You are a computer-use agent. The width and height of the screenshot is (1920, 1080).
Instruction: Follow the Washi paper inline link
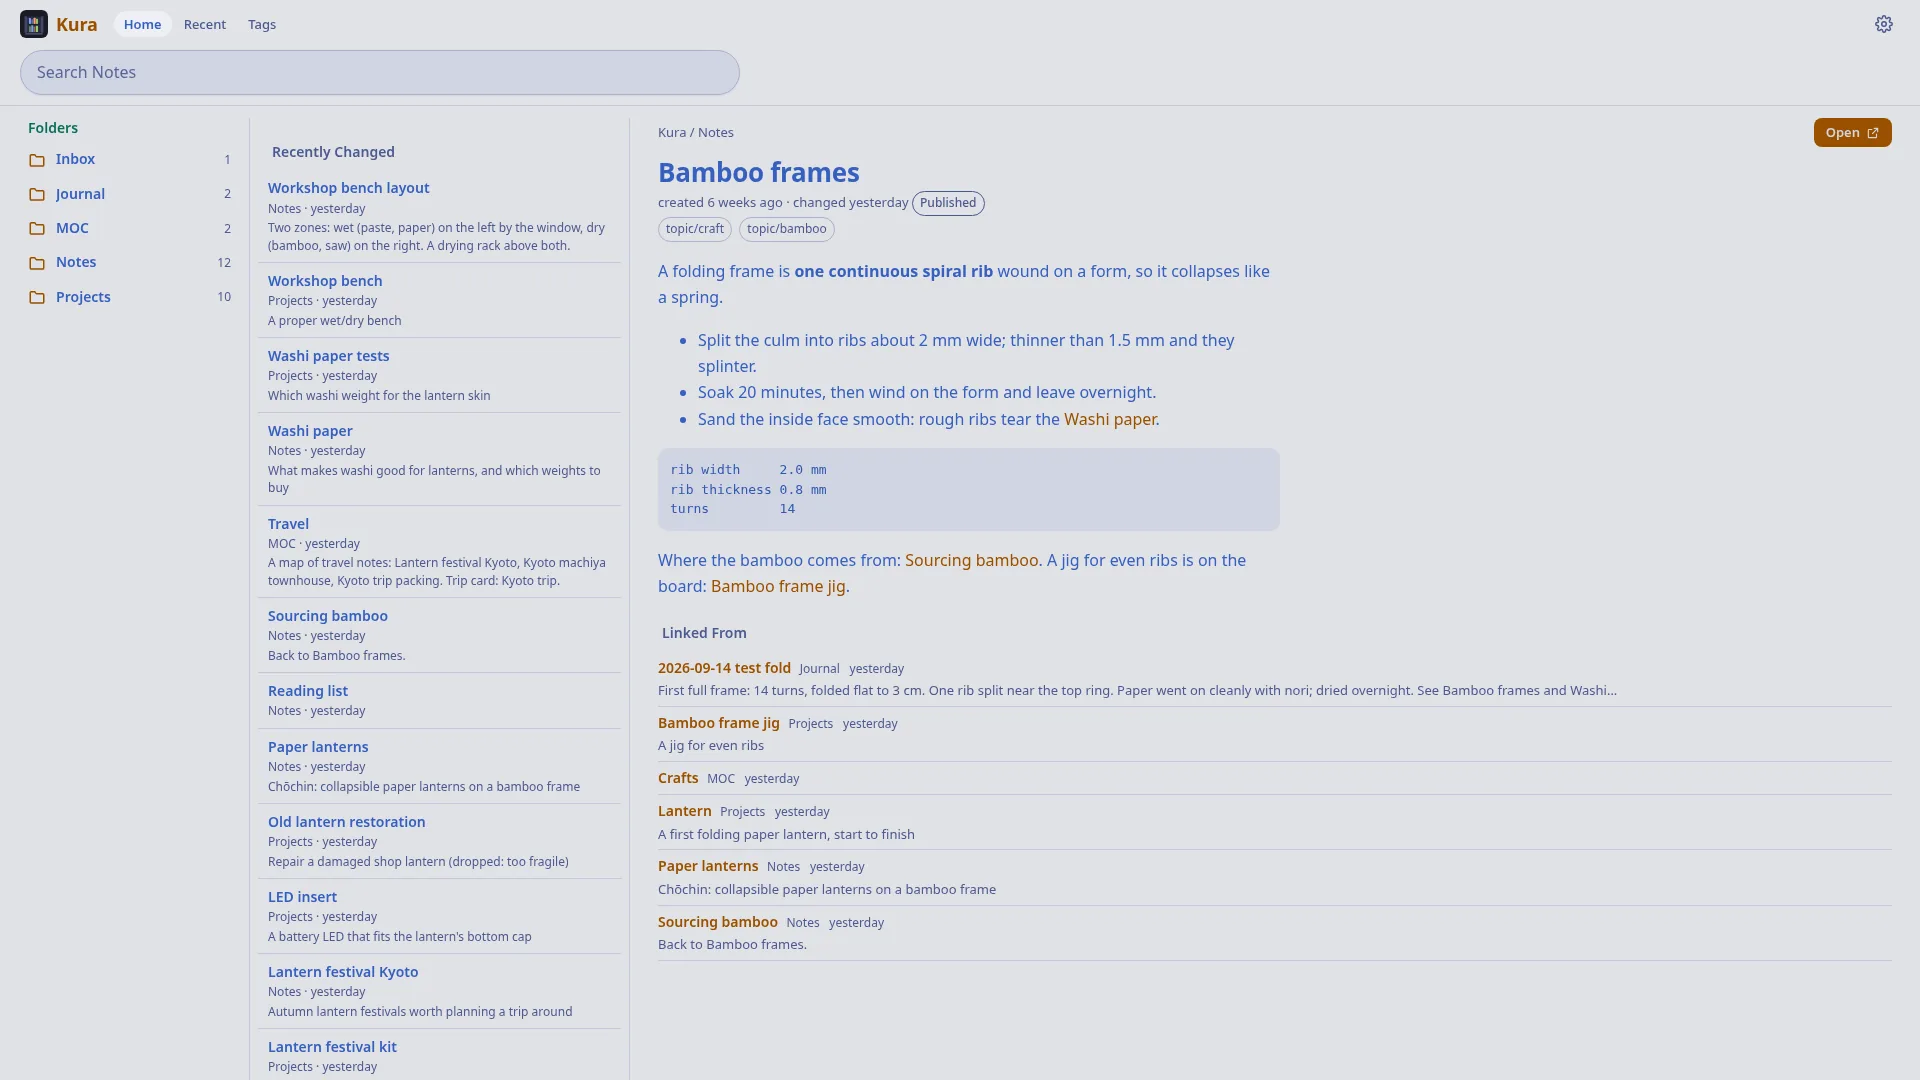click(1110, 419)
